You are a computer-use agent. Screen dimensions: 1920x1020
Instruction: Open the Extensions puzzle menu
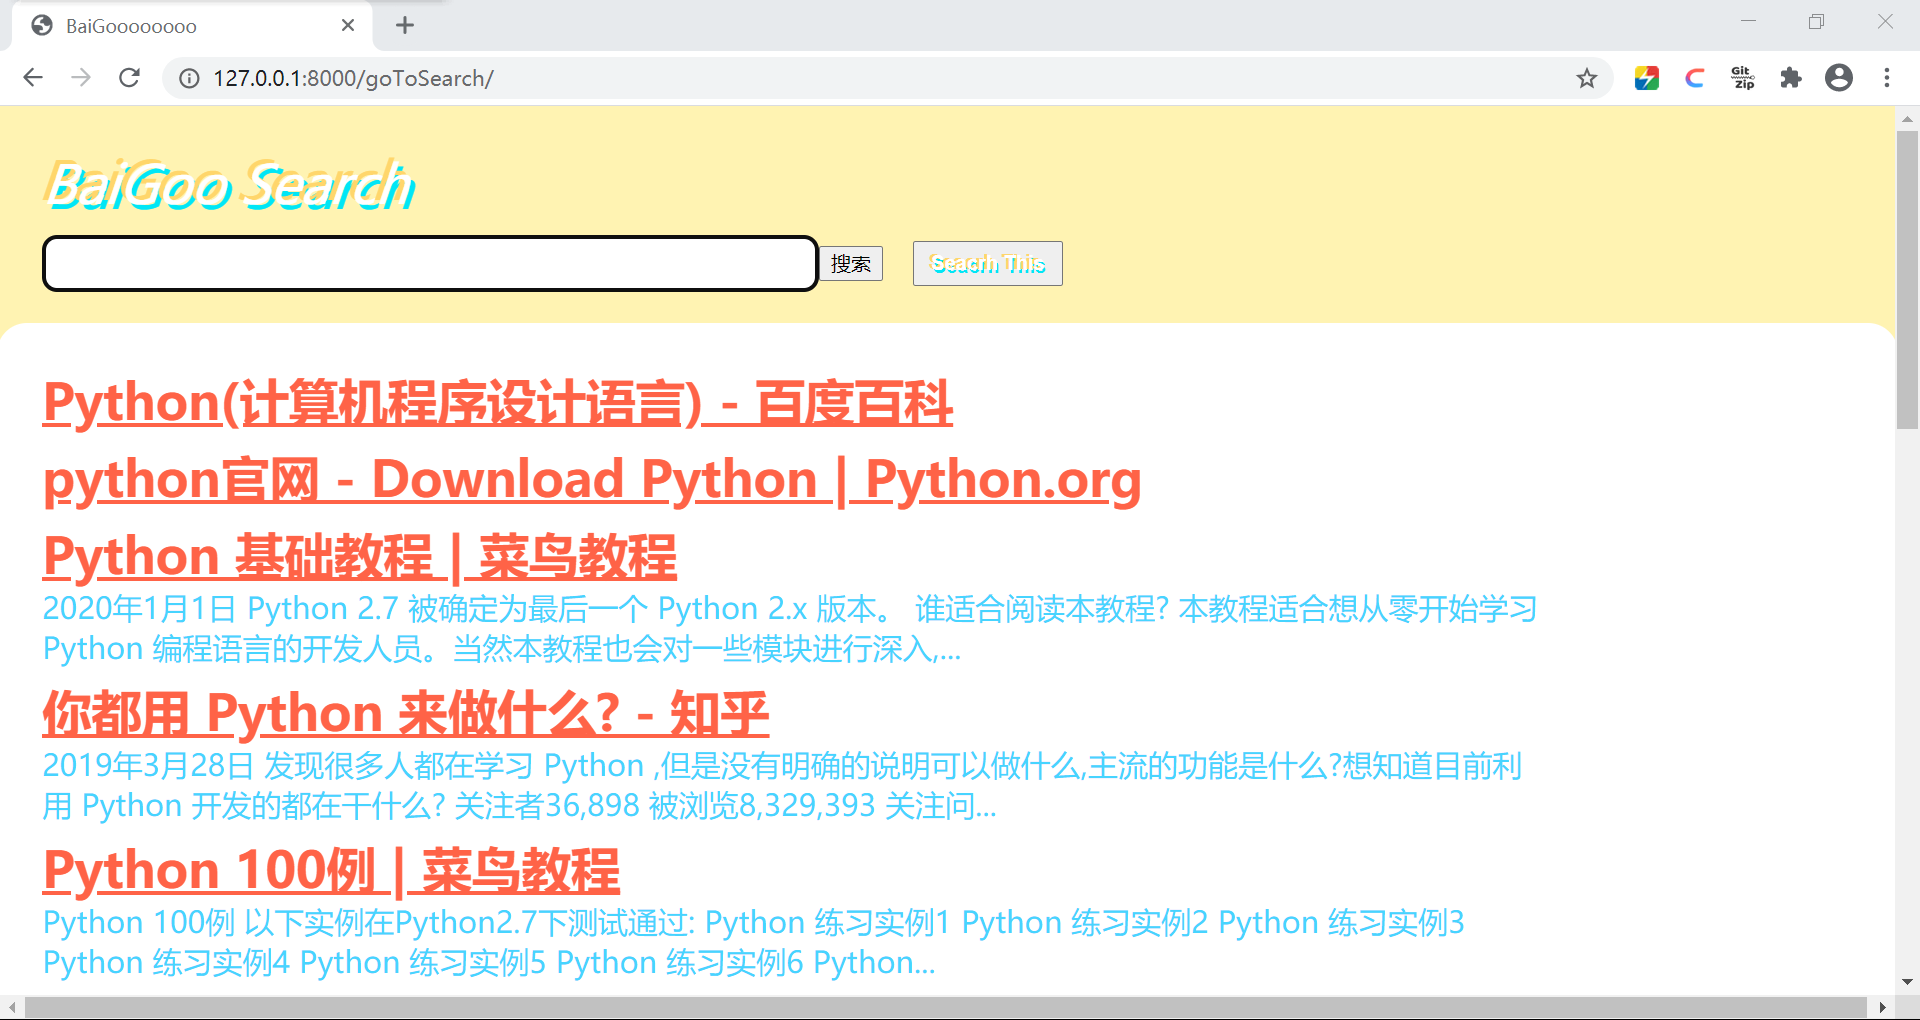[1791, 78]
